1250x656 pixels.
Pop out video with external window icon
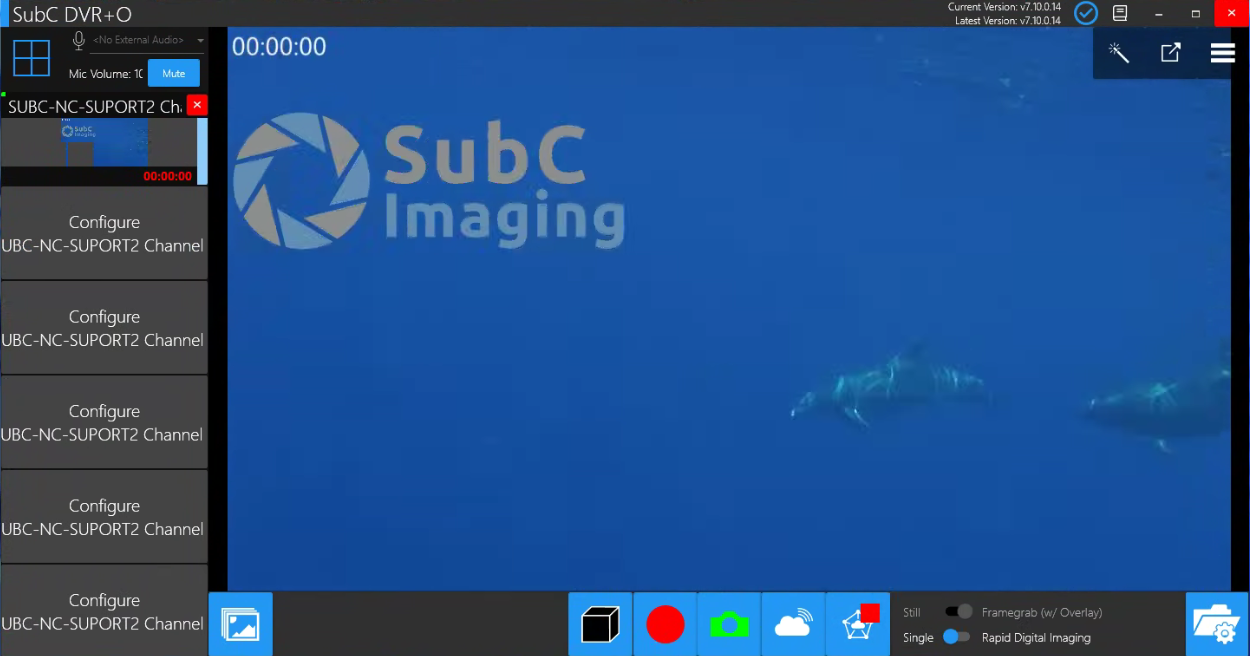click(1171, 53)
